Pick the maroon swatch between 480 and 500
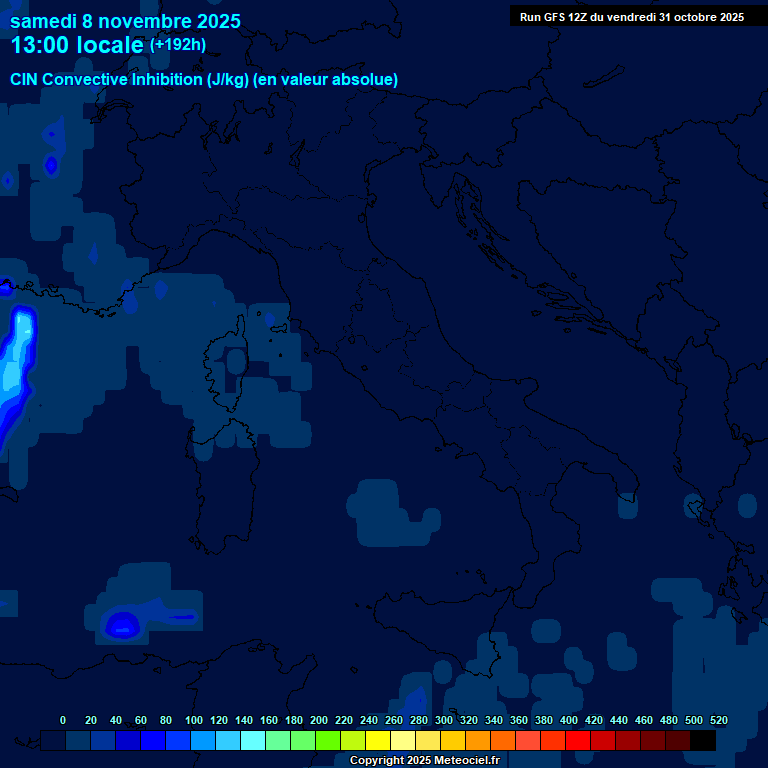The height and width of the screenshot is (768, 768). (x=677, y=740)
